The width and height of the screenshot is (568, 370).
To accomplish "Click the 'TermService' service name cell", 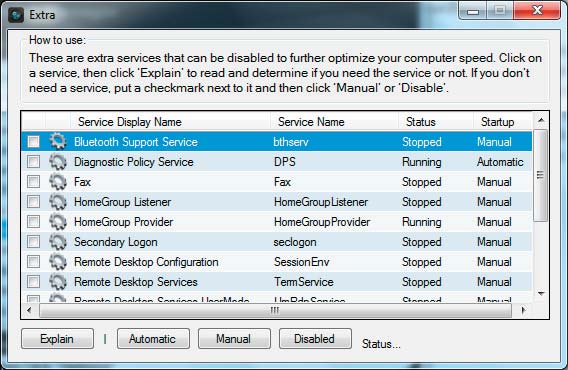I will (304, 282).
